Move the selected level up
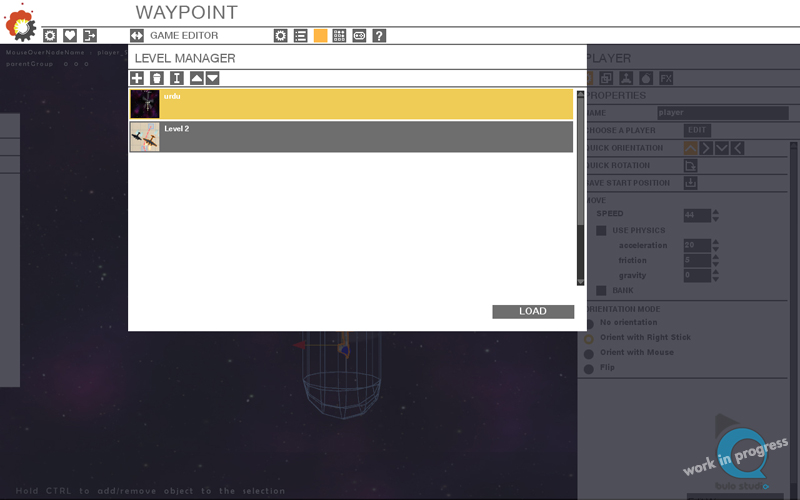Viewport: 800px width, 500px height. pos(196,78)
